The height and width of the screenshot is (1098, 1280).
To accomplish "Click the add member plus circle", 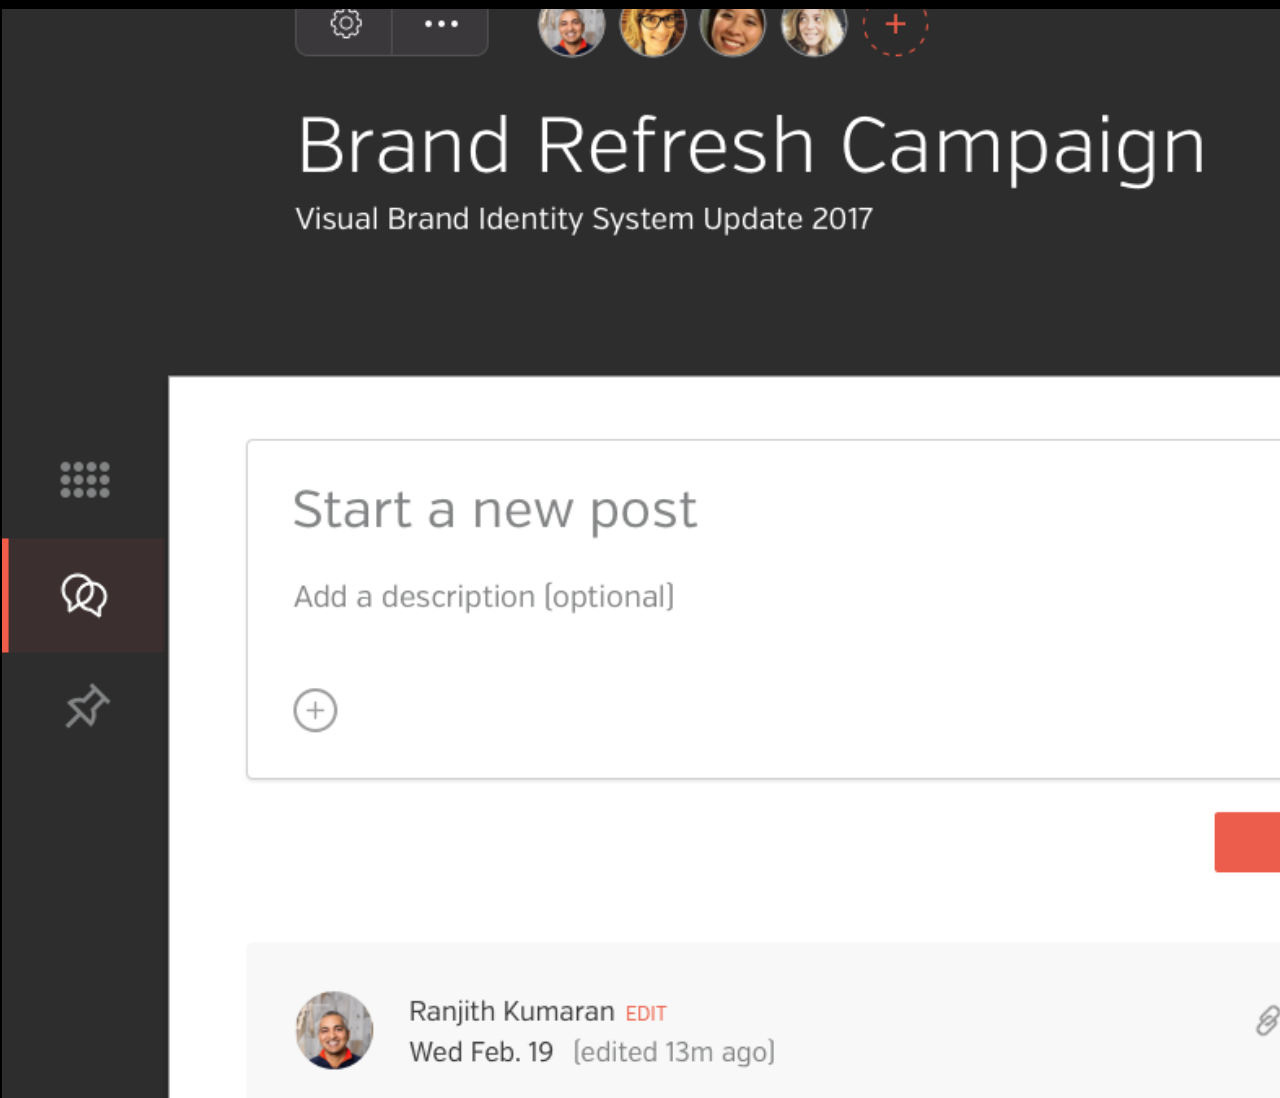I will click(x=896, y=24).
